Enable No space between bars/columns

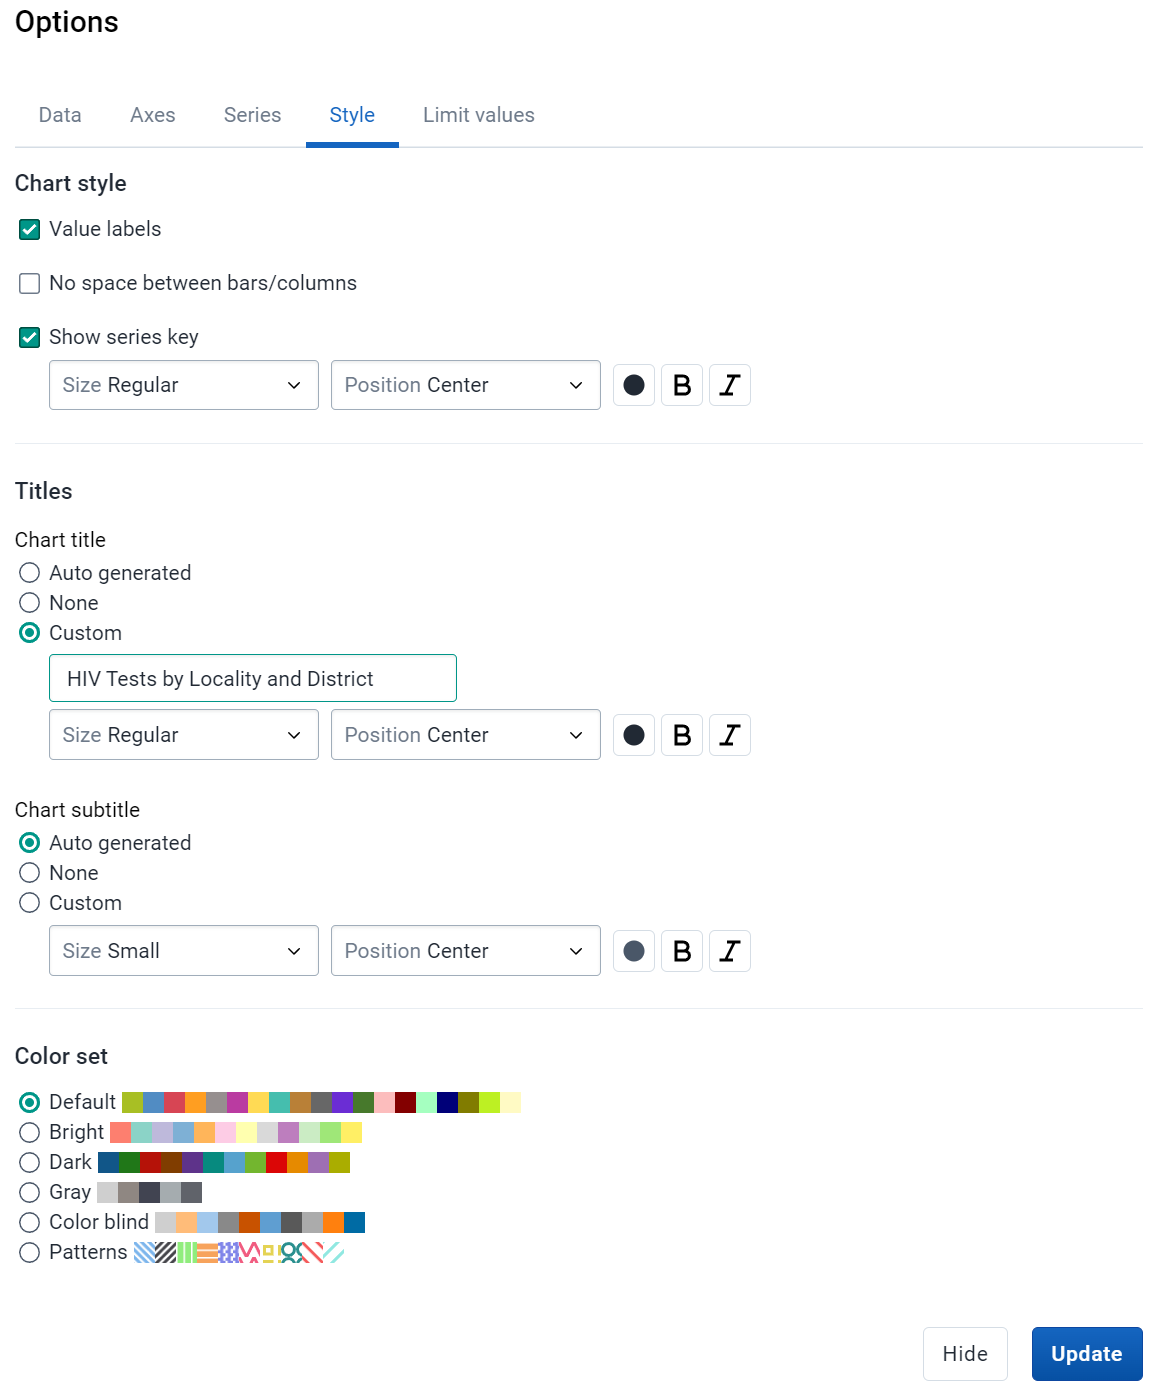pyautogui.click(x=30, y=283)
